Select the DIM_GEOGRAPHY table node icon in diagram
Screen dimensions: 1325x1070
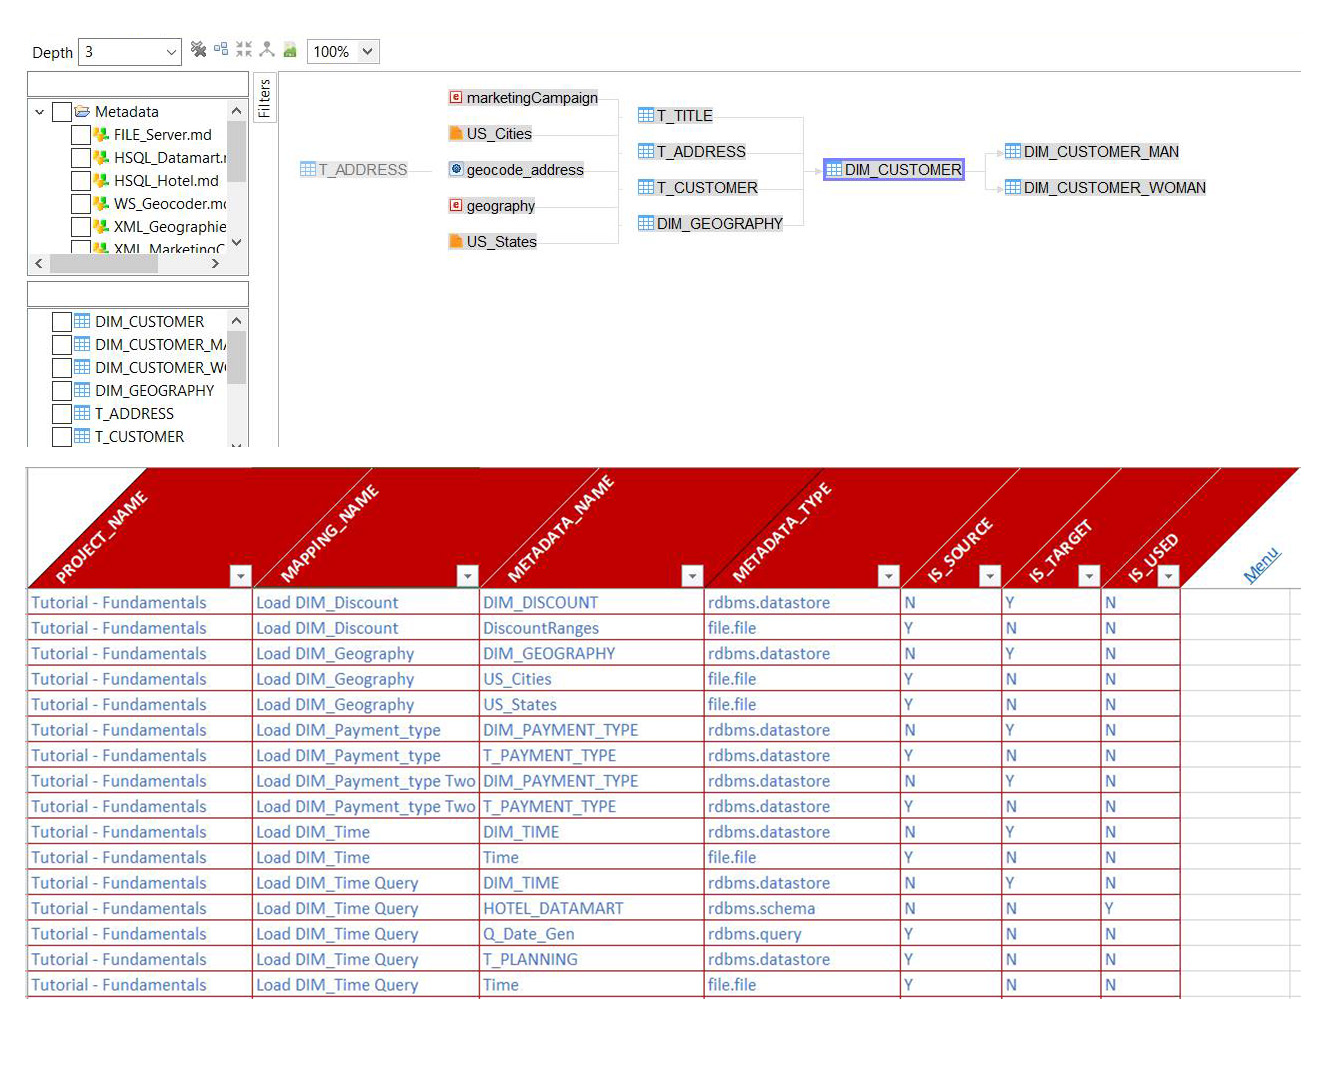coord(646,223)
